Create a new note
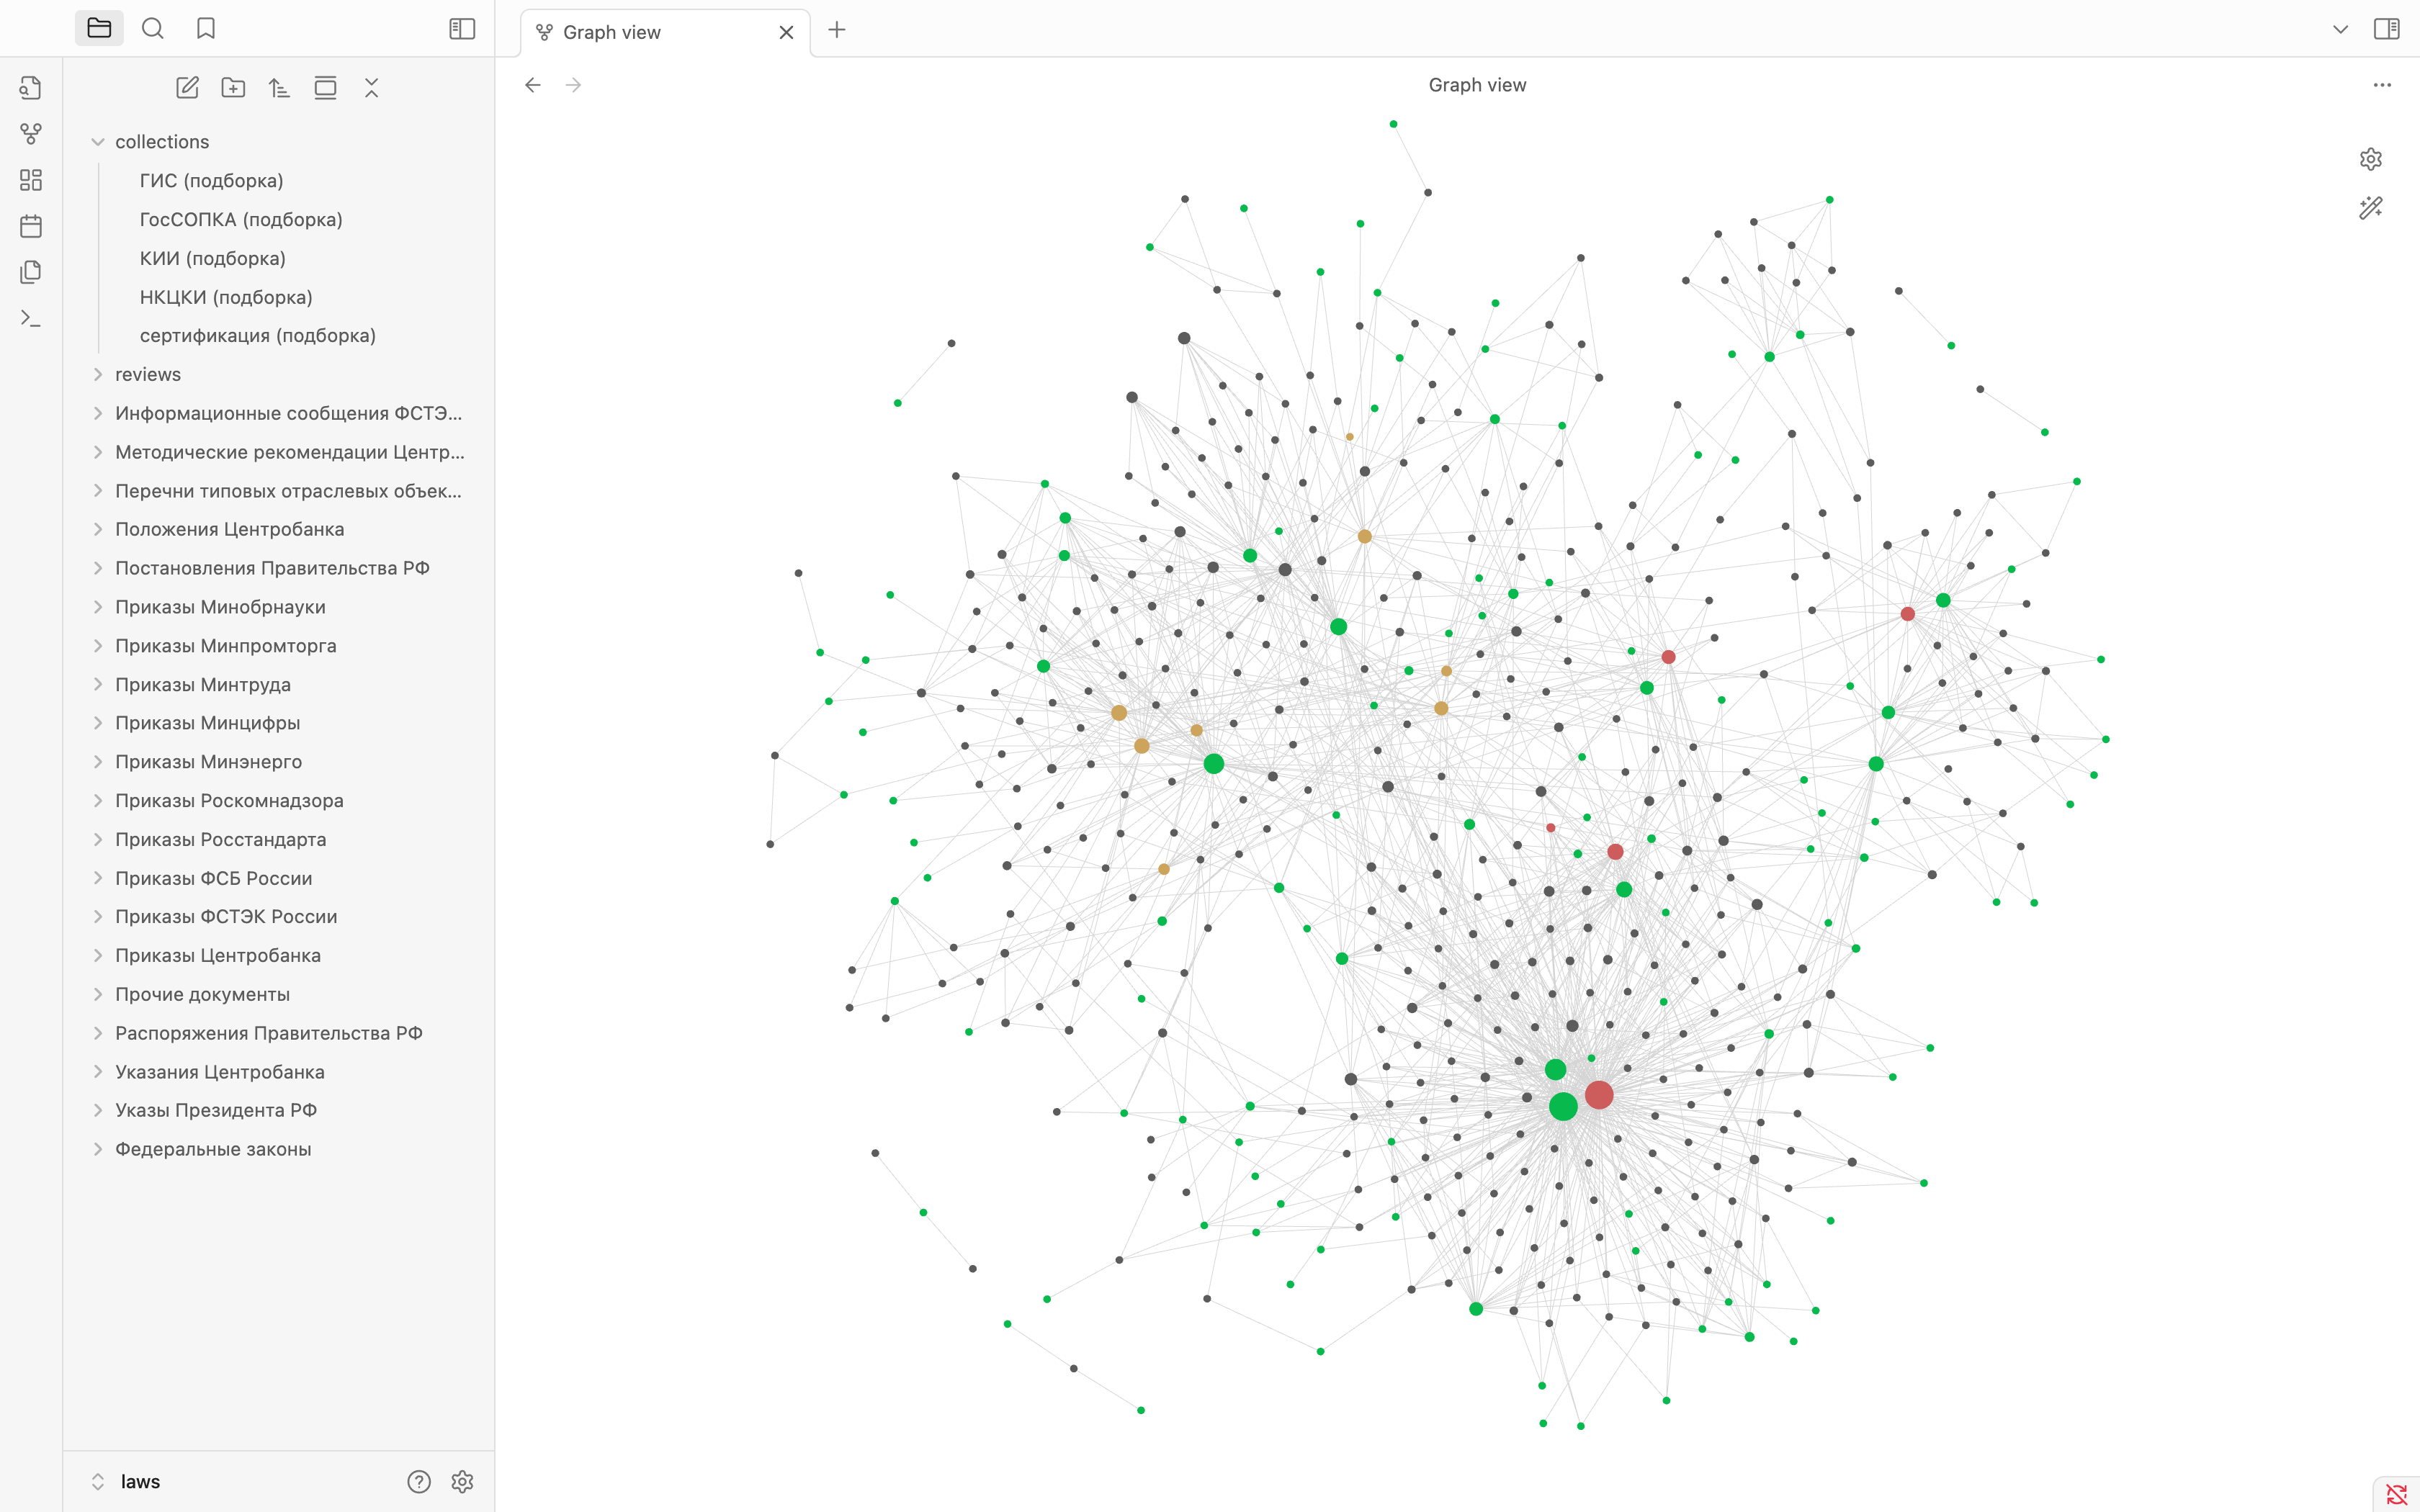This screenshot has width=2420, height=1512. pyautogui.click(x=187, y=88)
